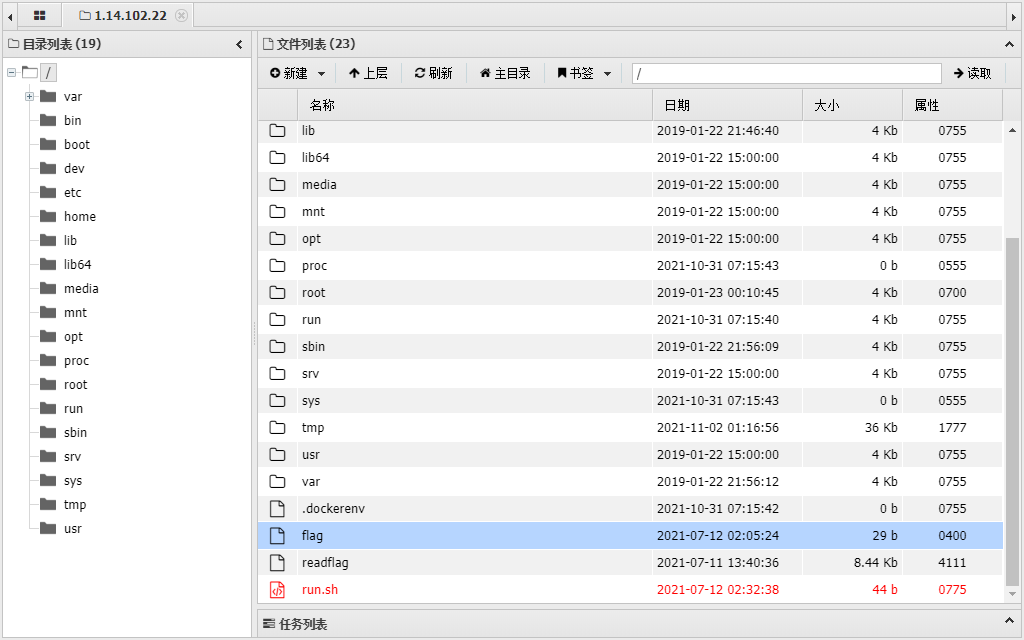Click the Read (读取) button
This screenshot has height=640, width=1024.
(973, 73)
